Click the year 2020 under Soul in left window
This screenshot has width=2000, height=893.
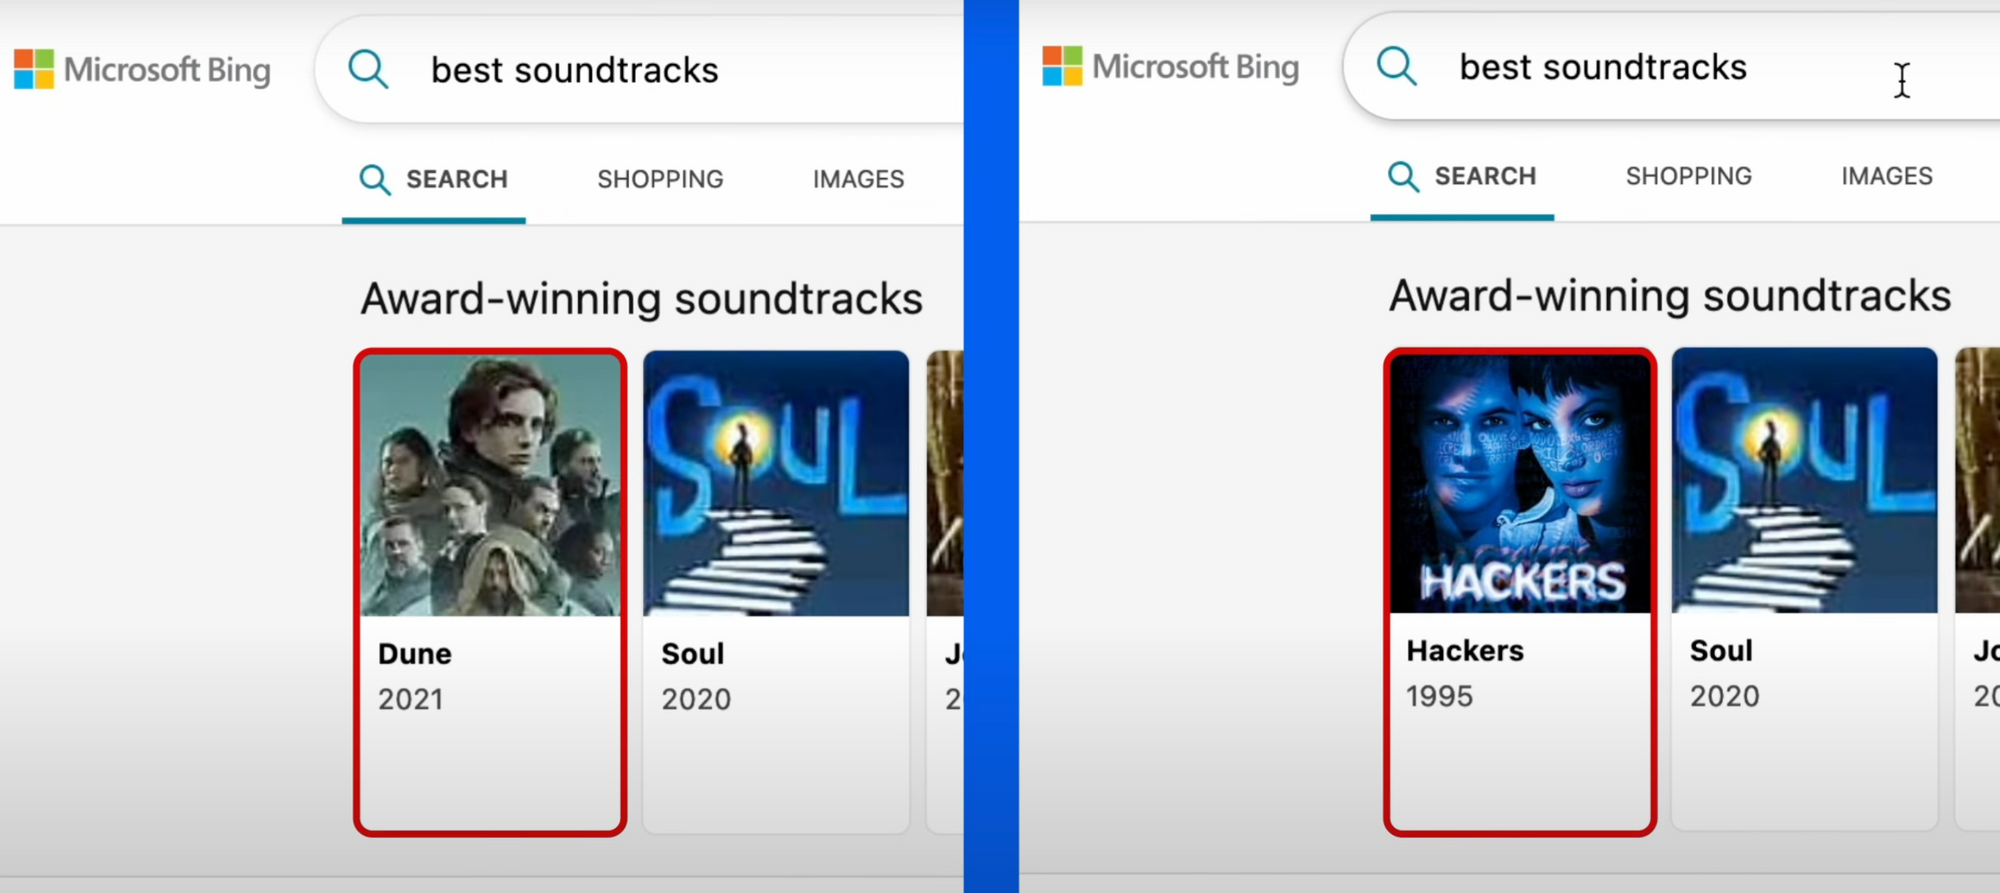coord(696,699)
